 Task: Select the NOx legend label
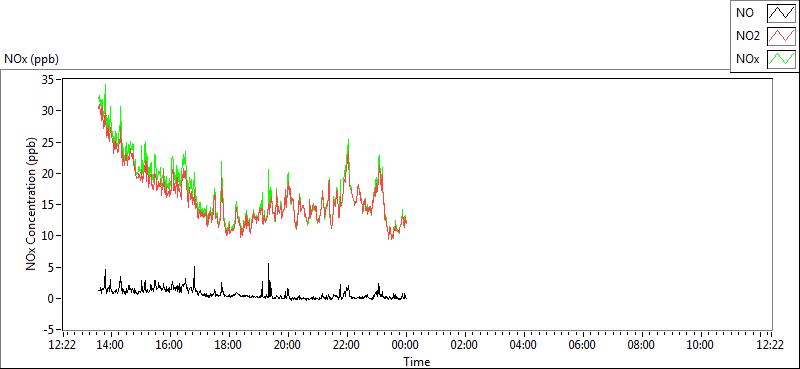coord(747,59)
